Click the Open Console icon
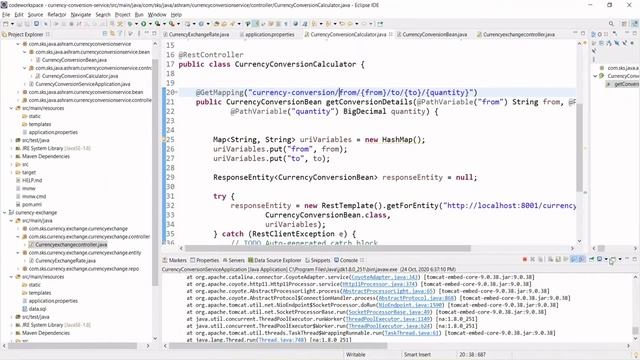Image resolution: width=640 pixels, height=360 pixels. coord(612,260)
